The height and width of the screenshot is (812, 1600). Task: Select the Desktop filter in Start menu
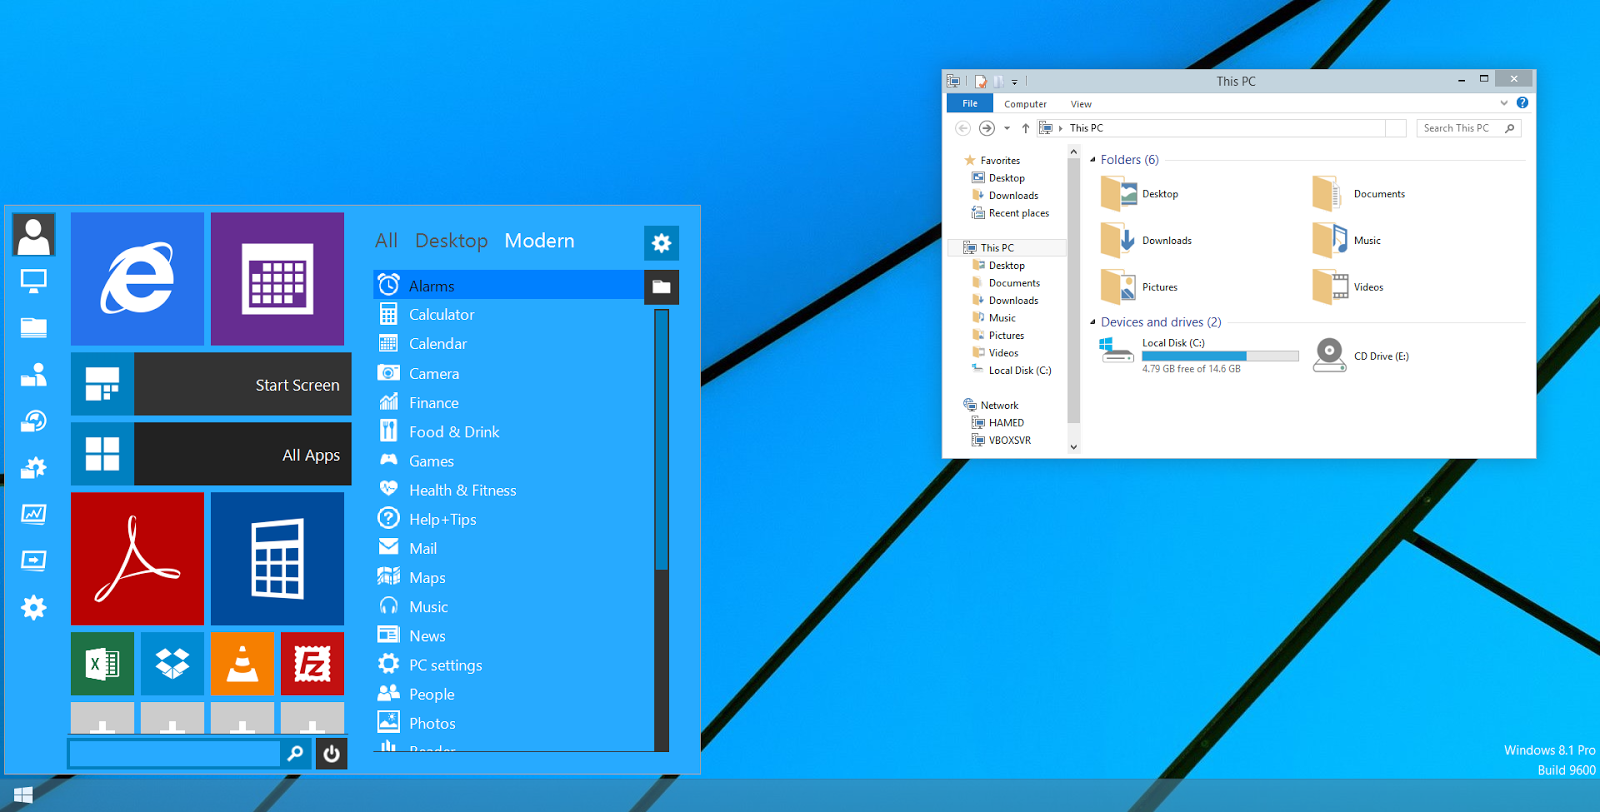click(x=451, y=241)
